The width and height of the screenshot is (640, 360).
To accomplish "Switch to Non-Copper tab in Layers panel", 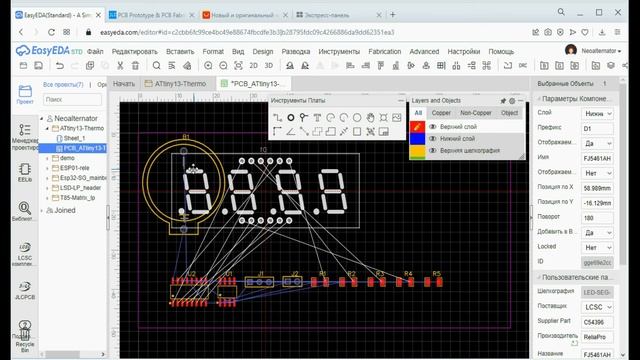I will click(x=476, y=113).
